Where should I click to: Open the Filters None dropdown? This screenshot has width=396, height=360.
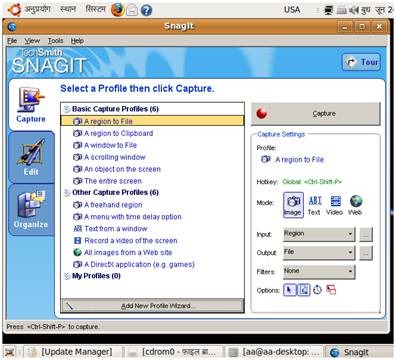click(x=319, y=271)
